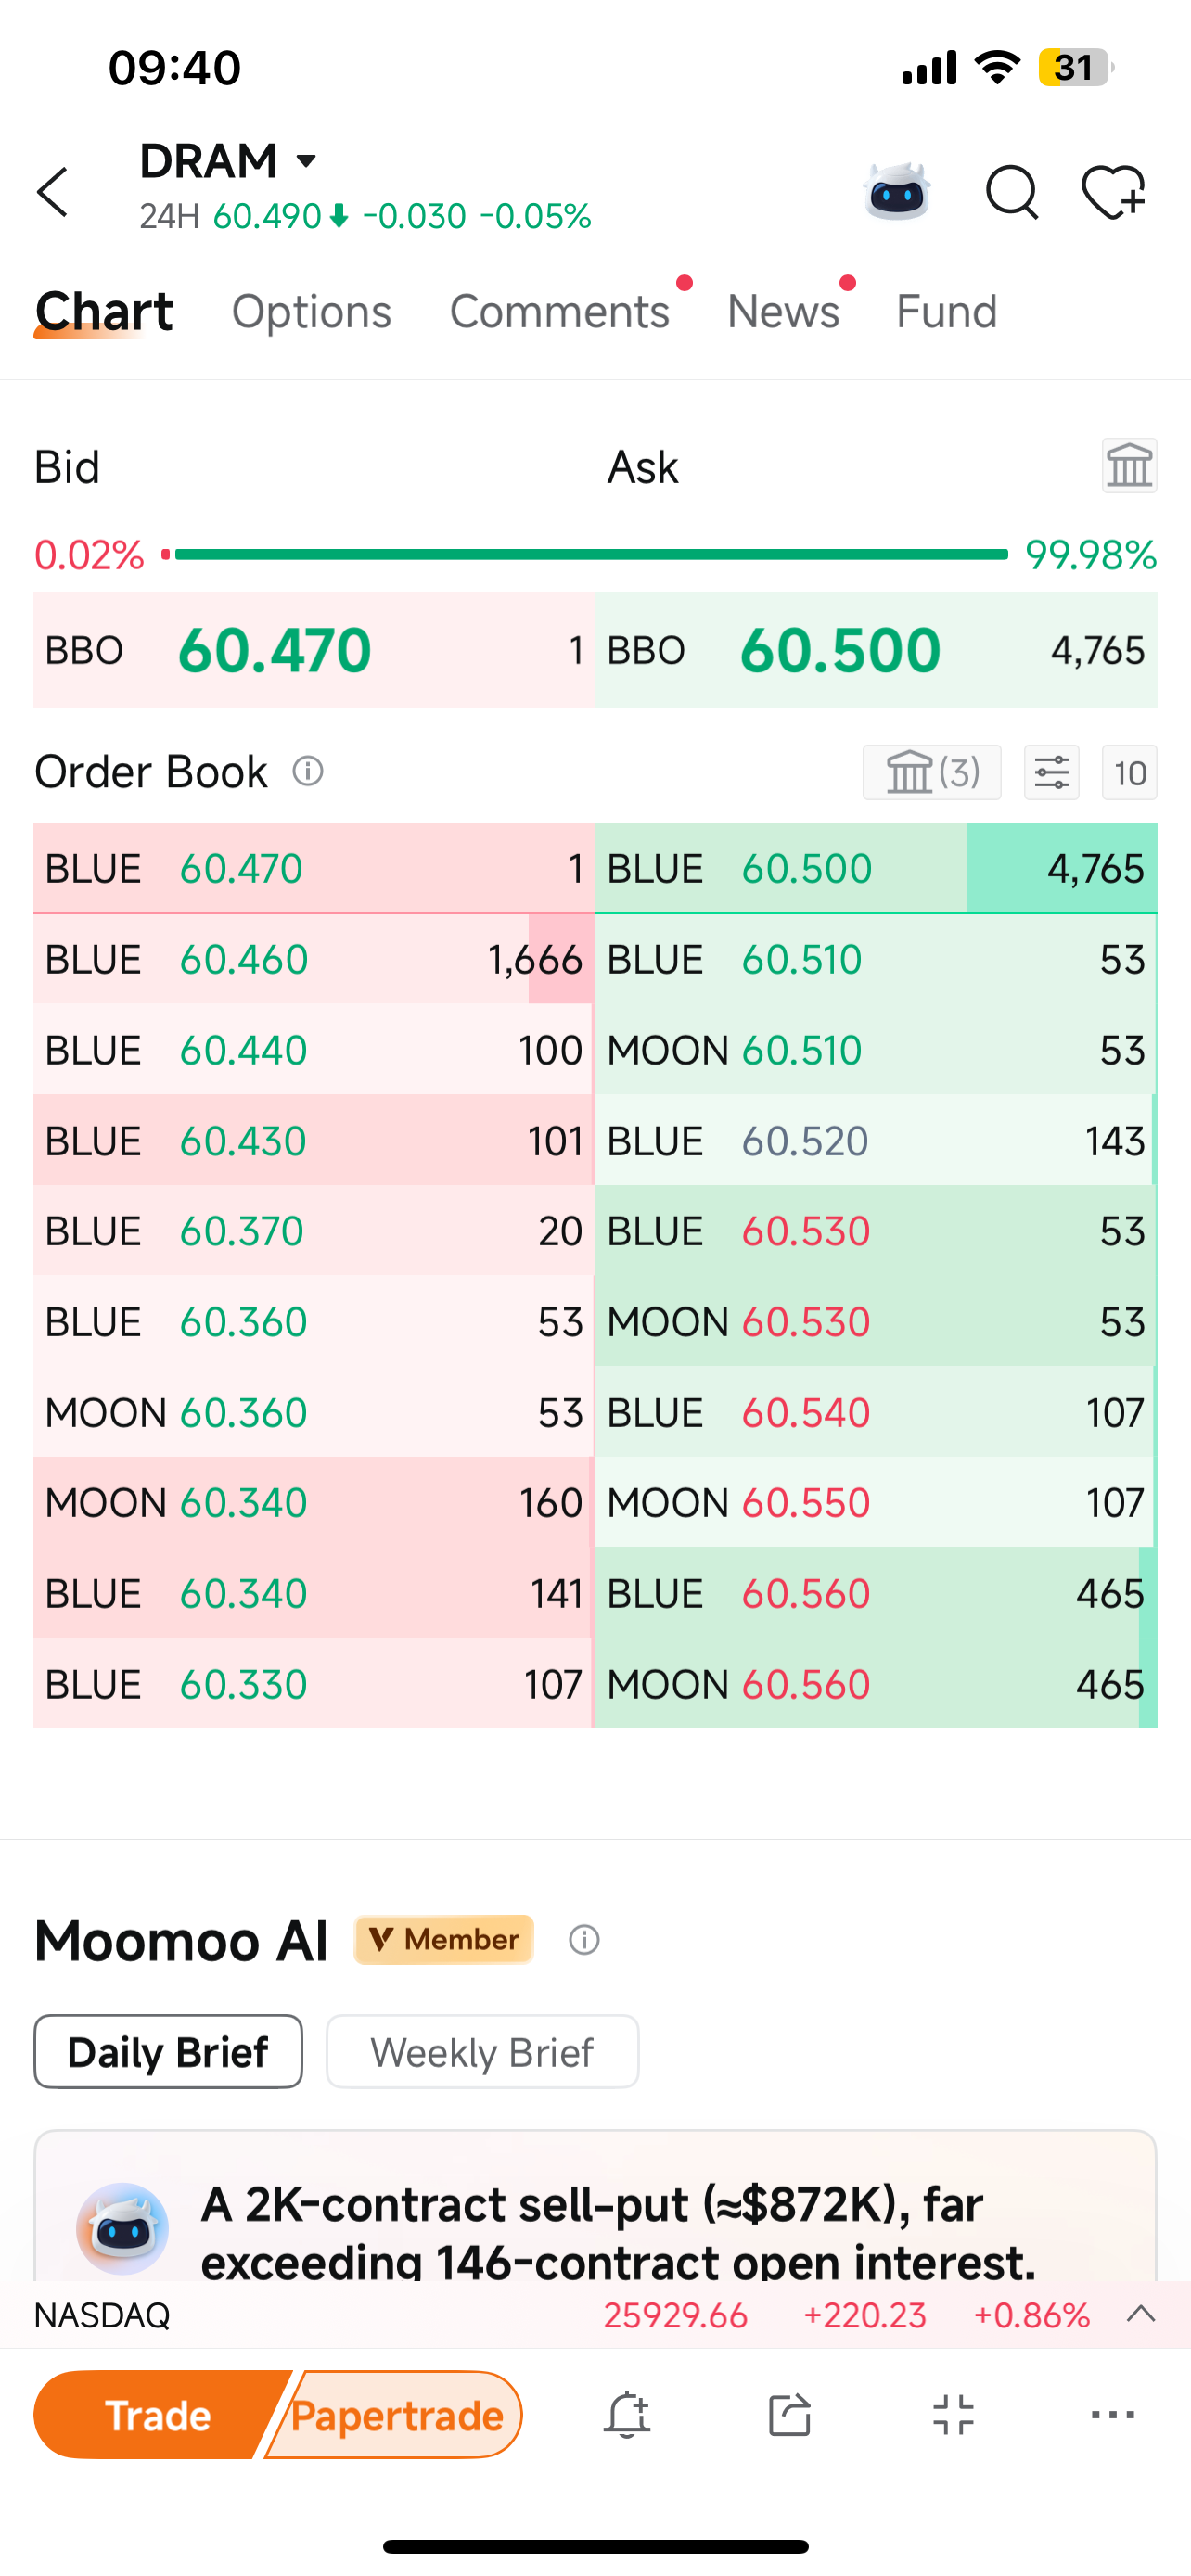Tap the MOON bid row at 60.340
This screenshot has height=2576, width=1191.
coord(314,1502)
